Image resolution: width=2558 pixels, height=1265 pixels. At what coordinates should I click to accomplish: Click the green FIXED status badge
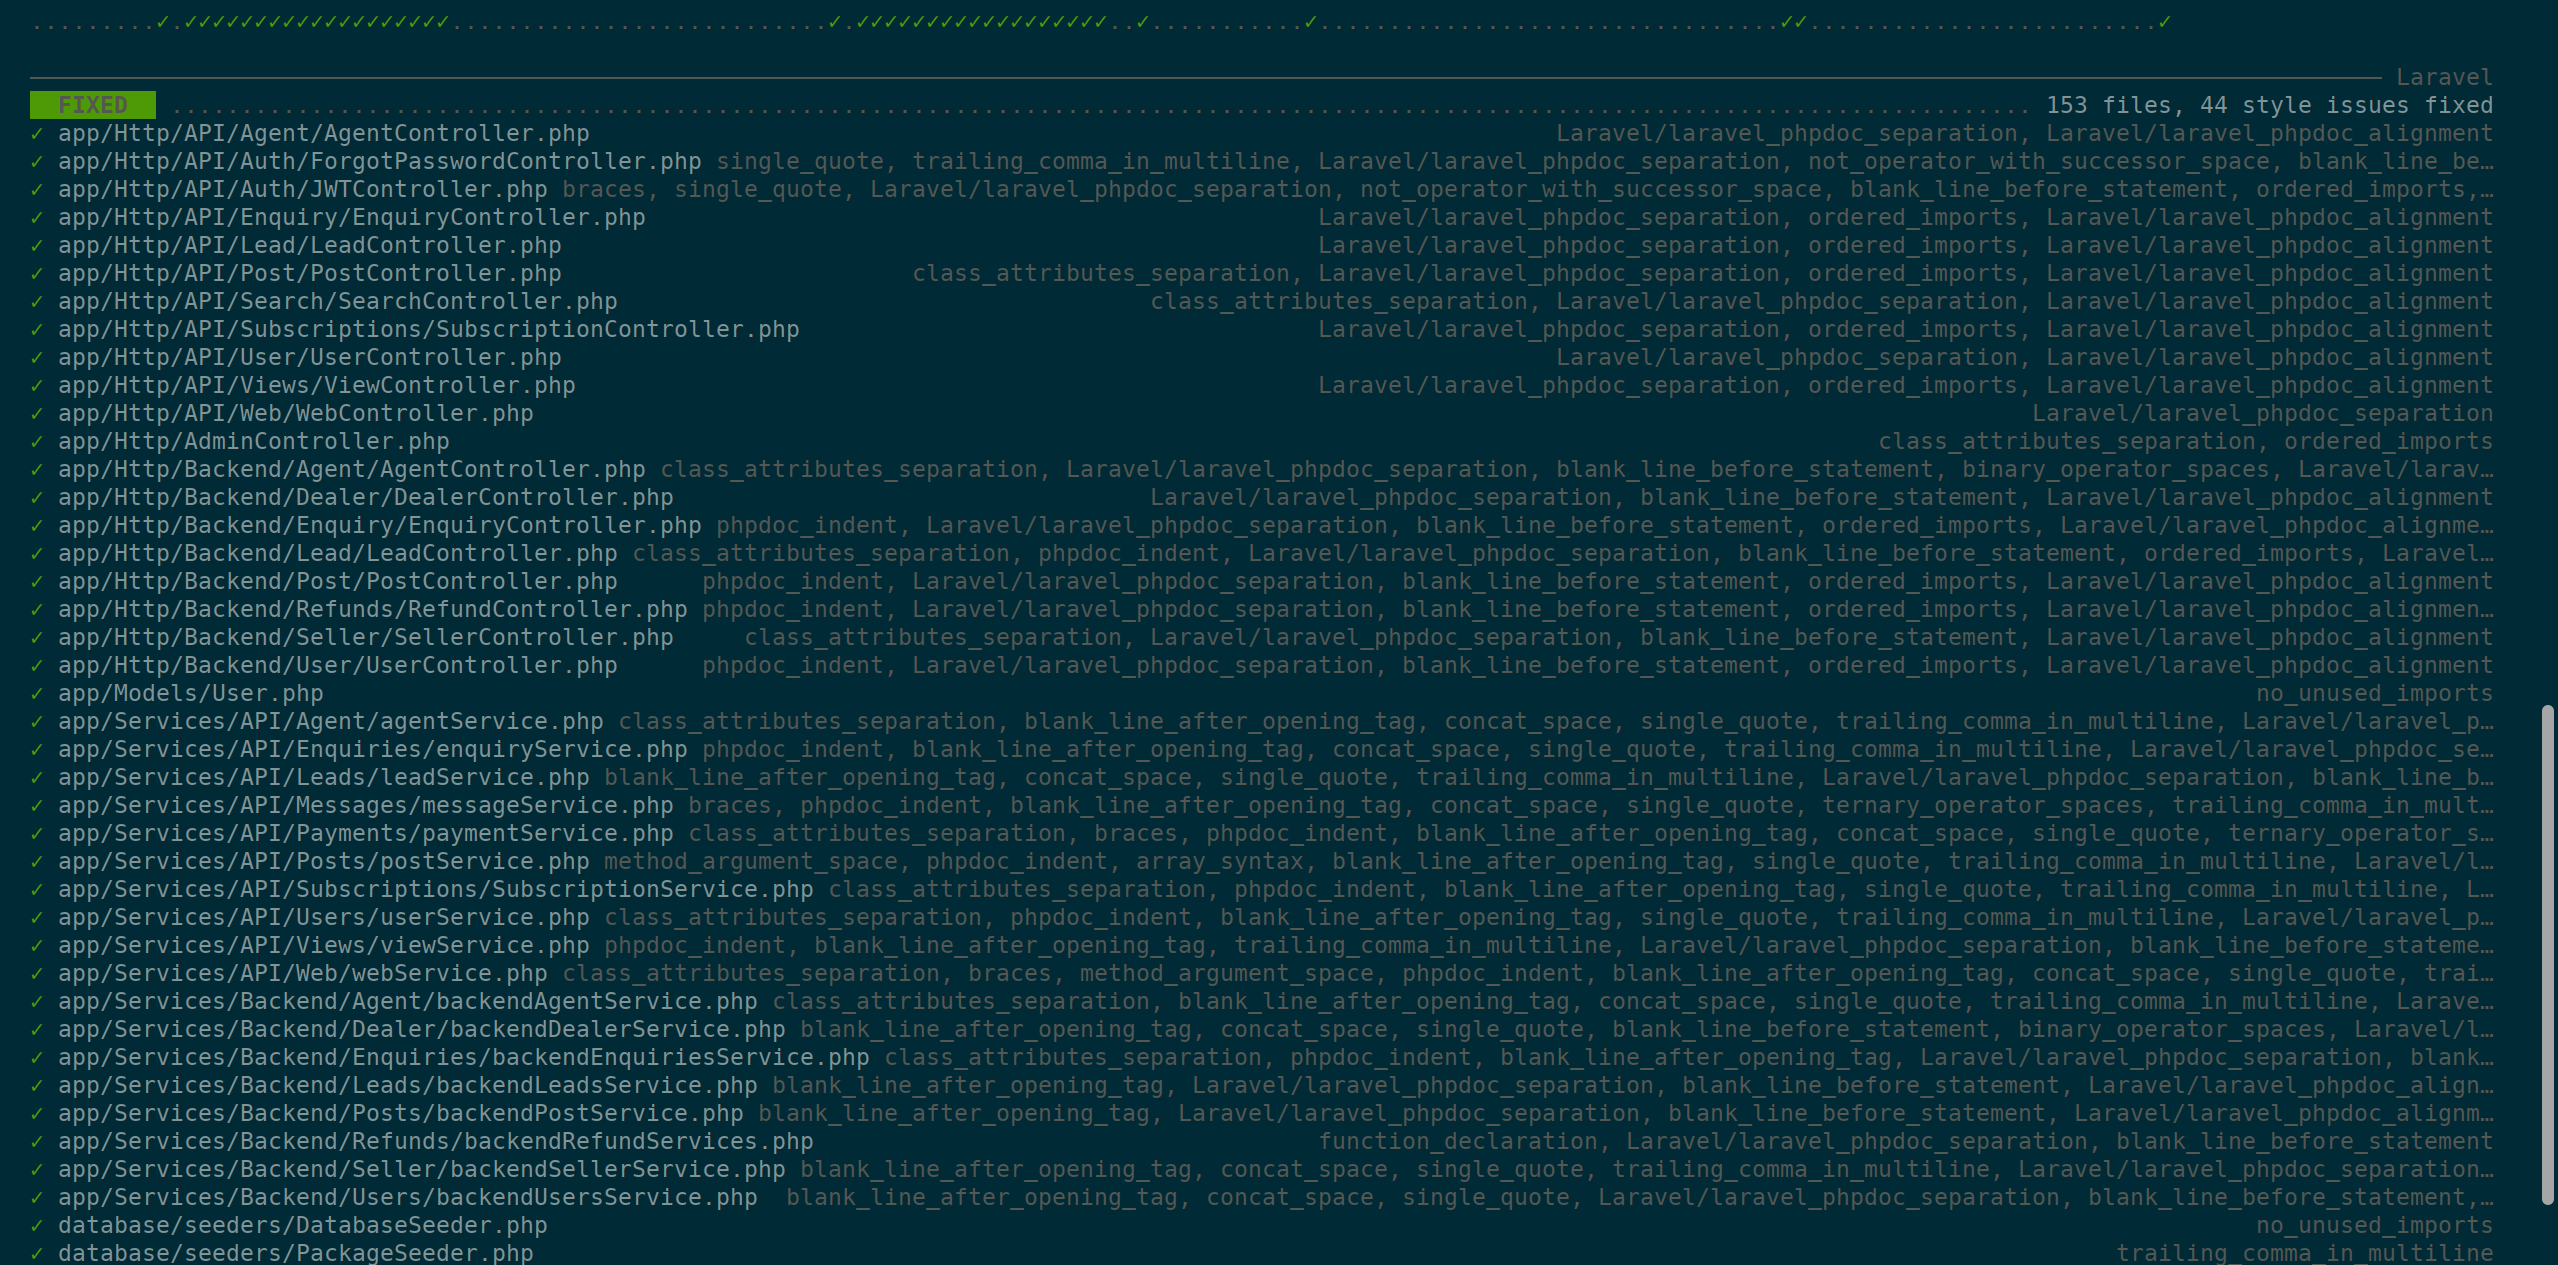[93, 105]
